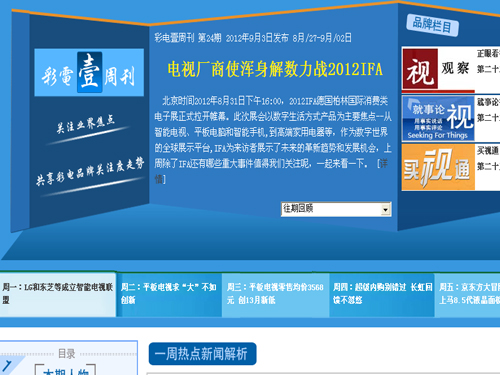Select the red 视观察 brand icon

(420, 69)
